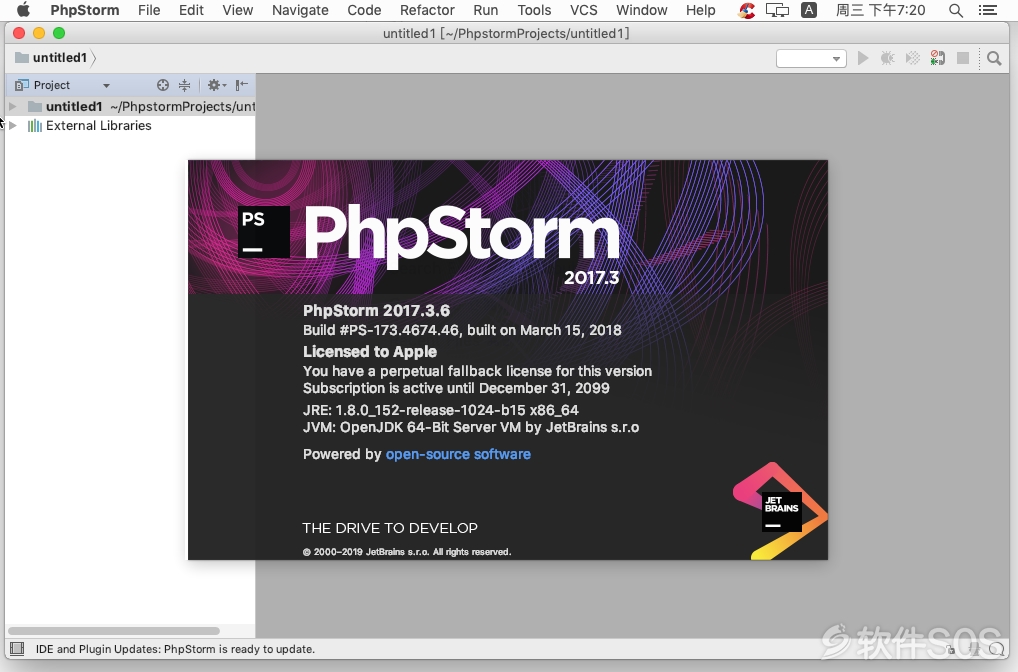1018x672 pixels.
Task: Open the Apple menu
Action: [23, 10]
